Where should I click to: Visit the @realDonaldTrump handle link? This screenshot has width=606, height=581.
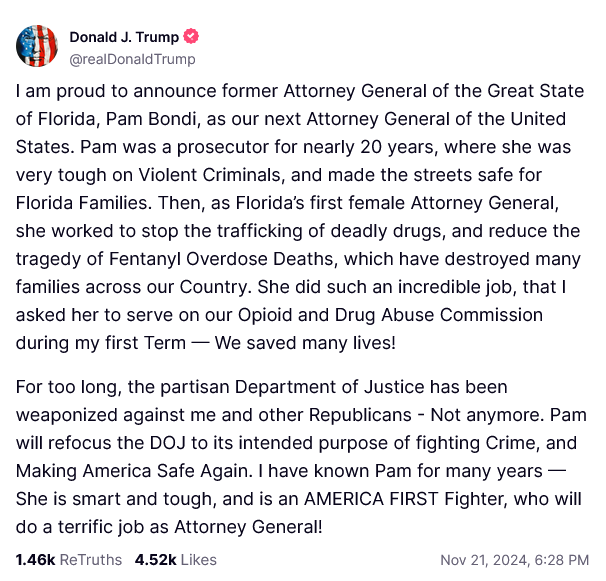tap(132, 59)
